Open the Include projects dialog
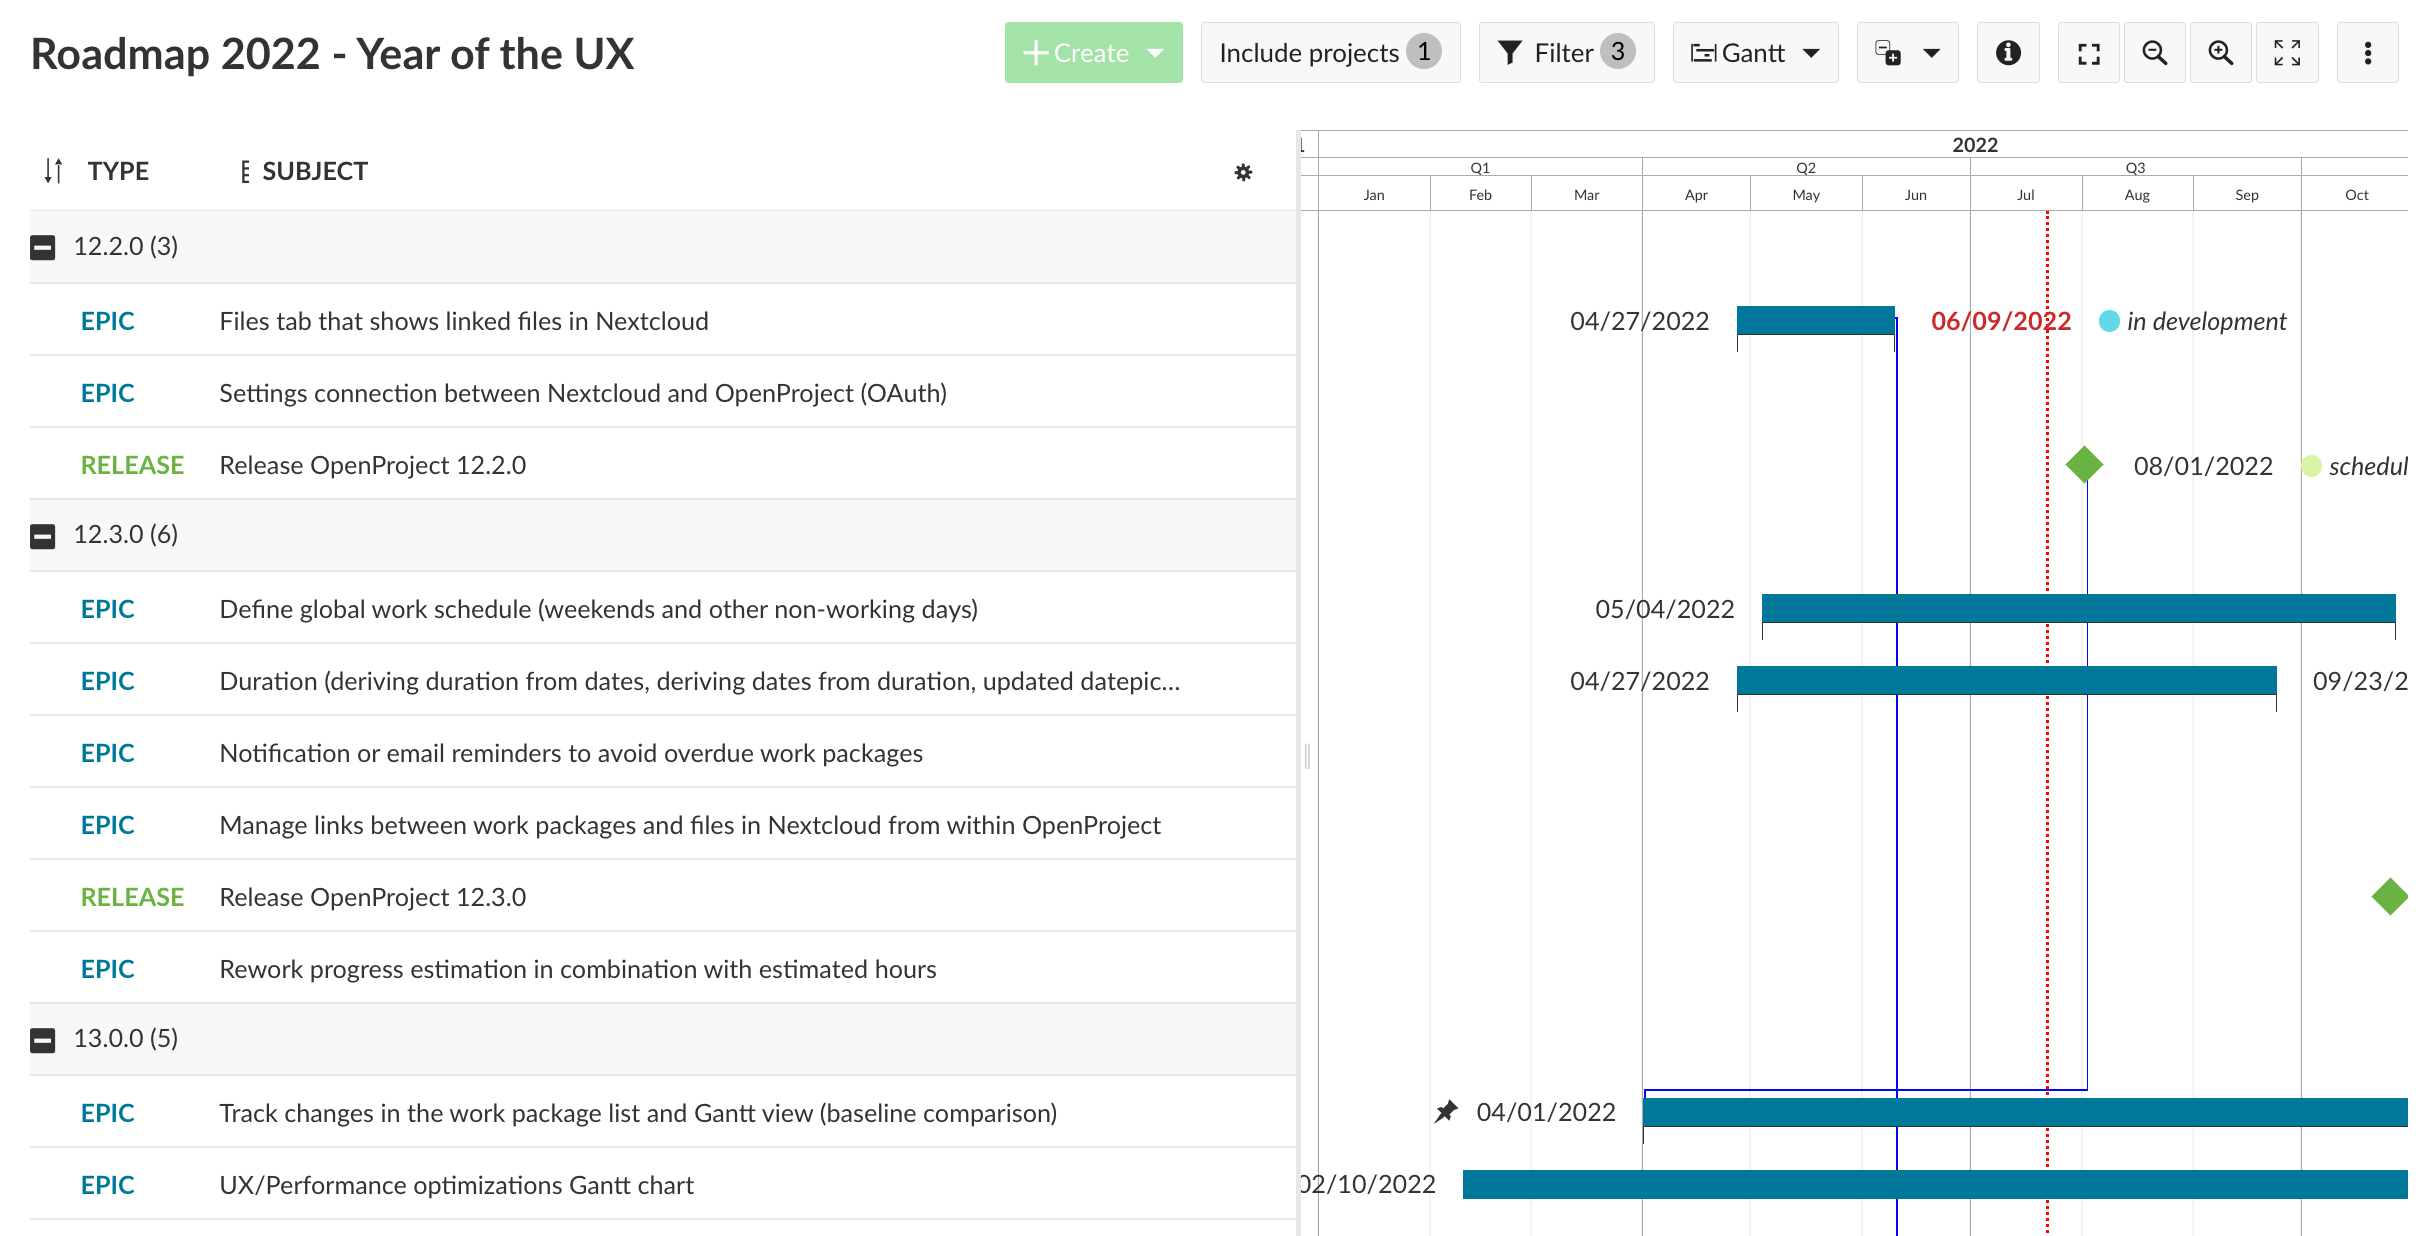The height and width of the screenshot is (1236, 2418). click(x=1330, y=52)
